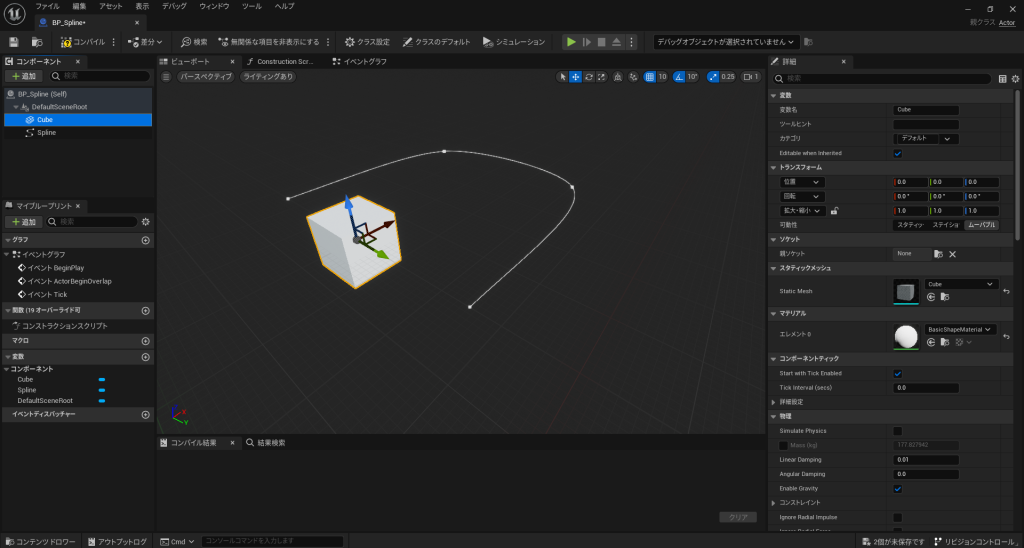
Task: Collapse the トランスフォーム section
Action: 773,167
